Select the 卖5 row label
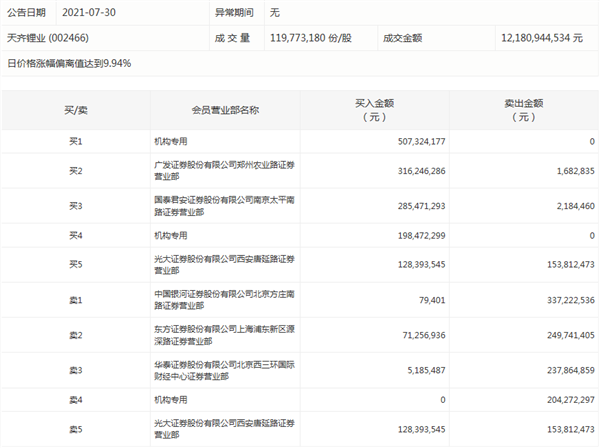This screenshot has height=448, width=600. (76, 430)
